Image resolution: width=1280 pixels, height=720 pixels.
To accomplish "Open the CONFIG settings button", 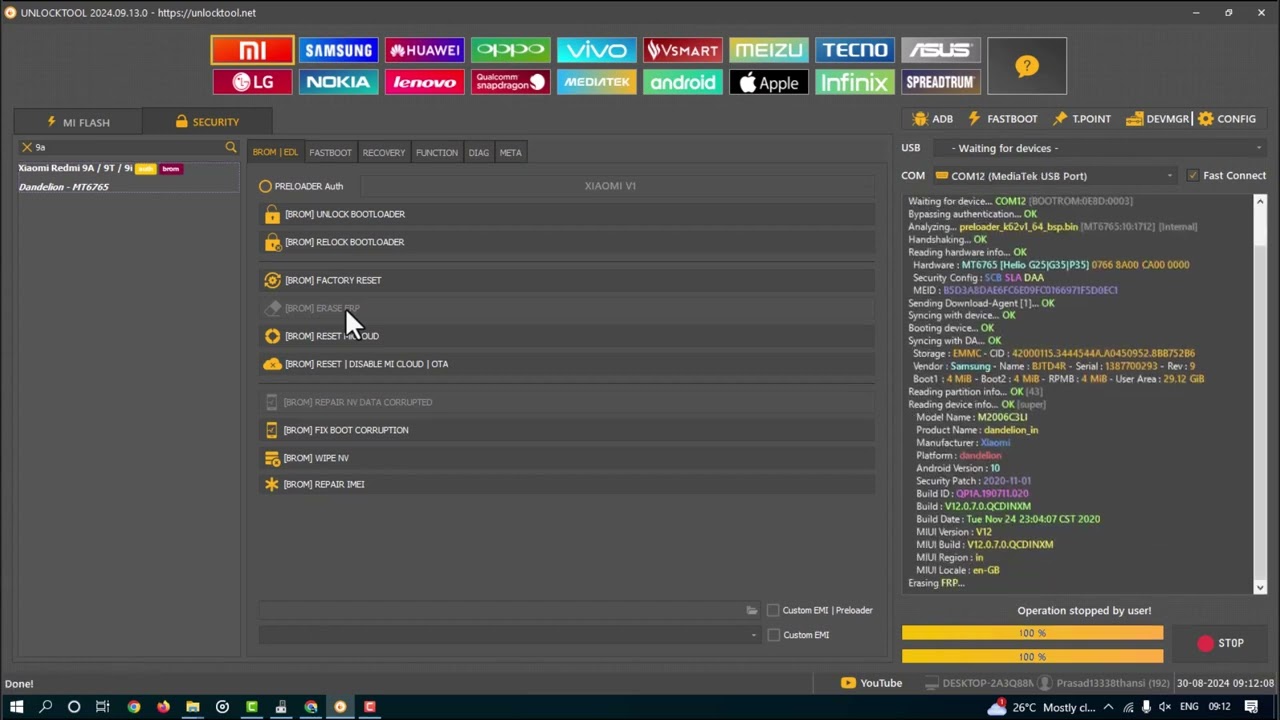I will [1227, 119].
